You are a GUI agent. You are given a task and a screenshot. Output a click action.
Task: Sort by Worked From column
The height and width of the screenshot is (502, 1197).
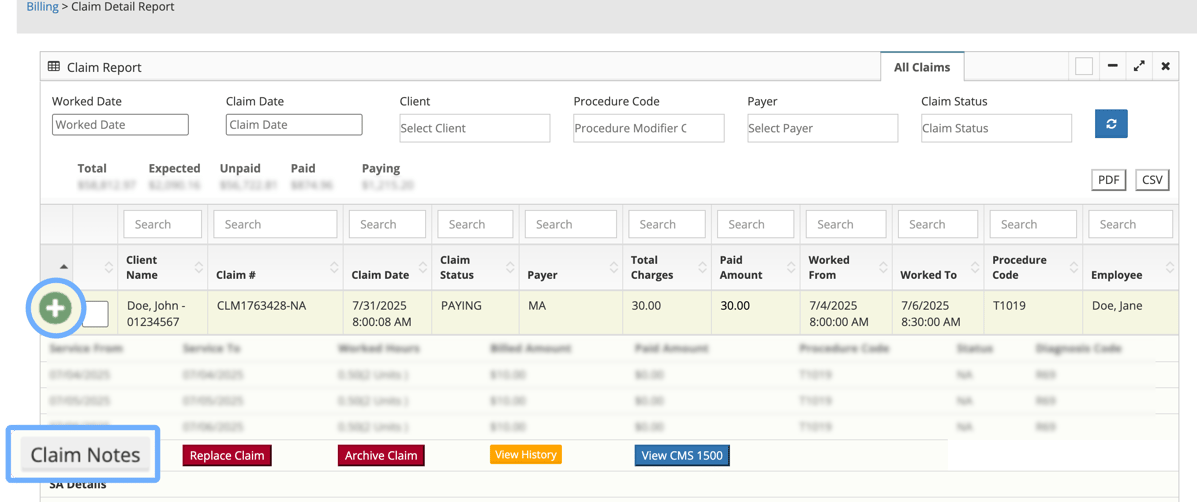tap(845, 267)
